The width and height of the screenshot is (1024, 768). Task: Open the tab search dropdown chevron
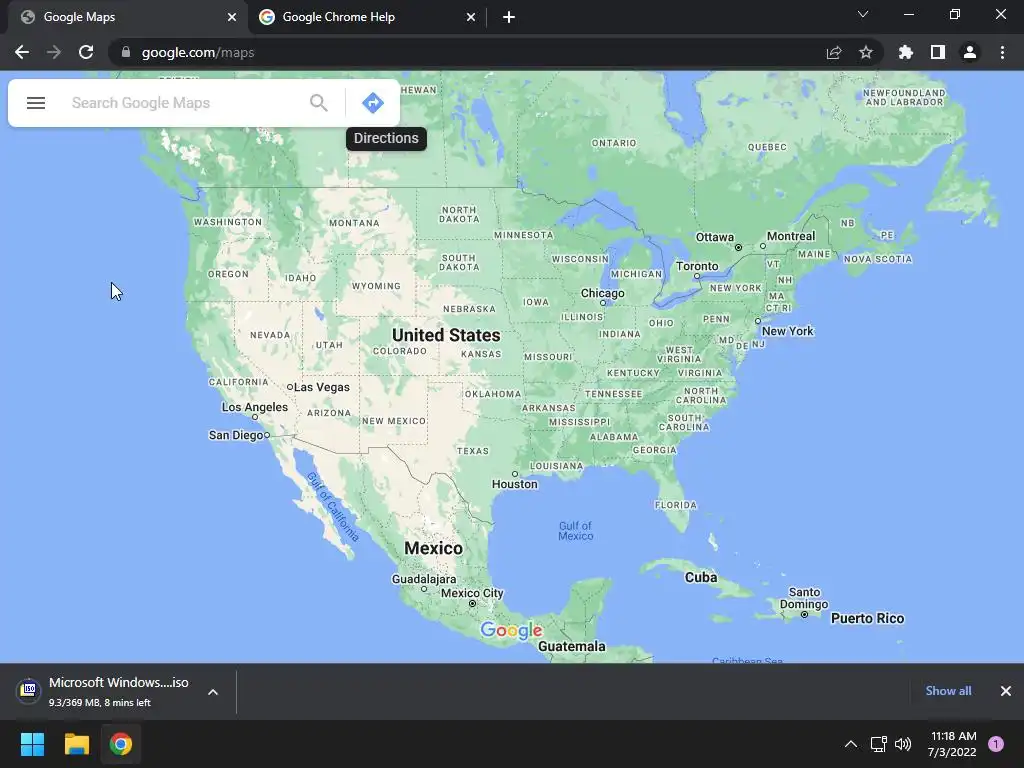(863, 14)
